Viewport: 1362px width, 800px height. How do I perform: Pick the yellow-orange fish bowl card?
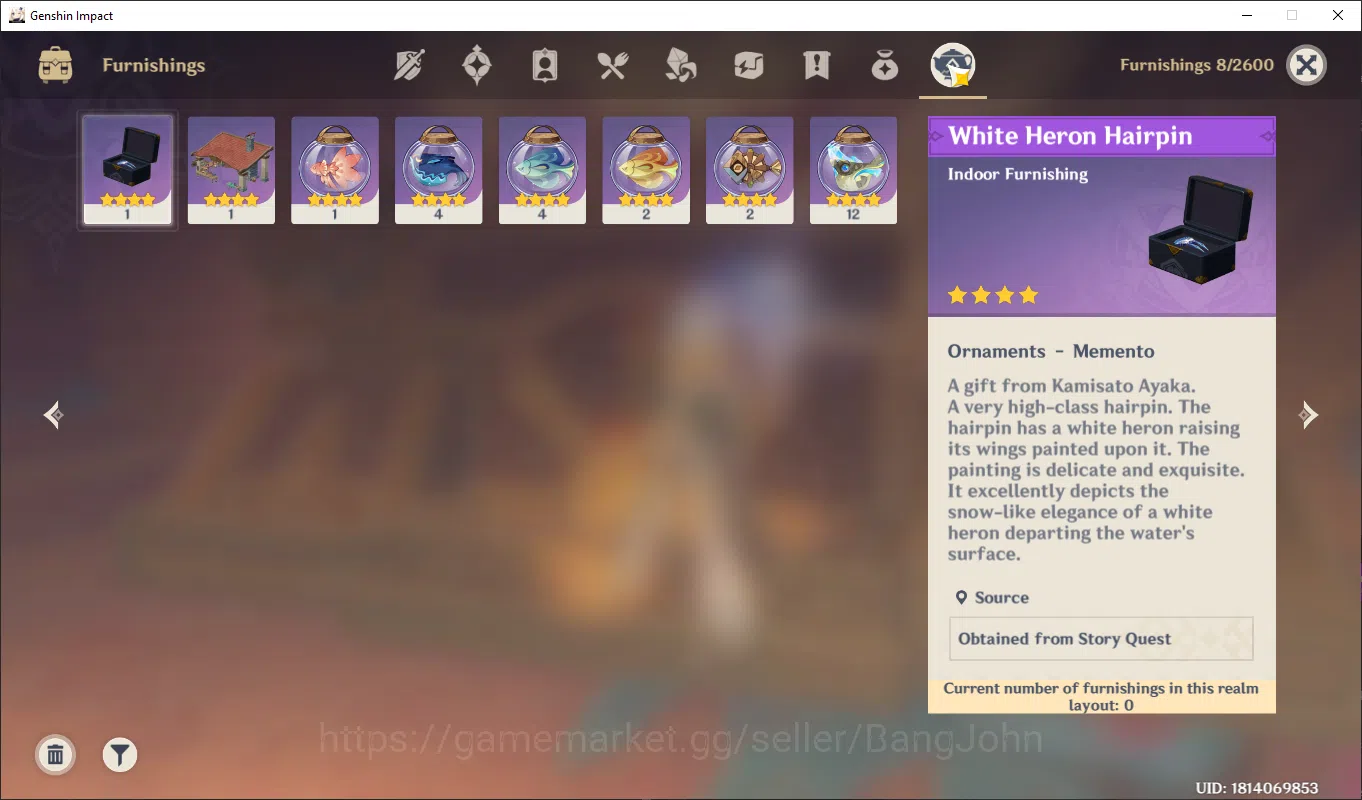click(x=646, y=170)
